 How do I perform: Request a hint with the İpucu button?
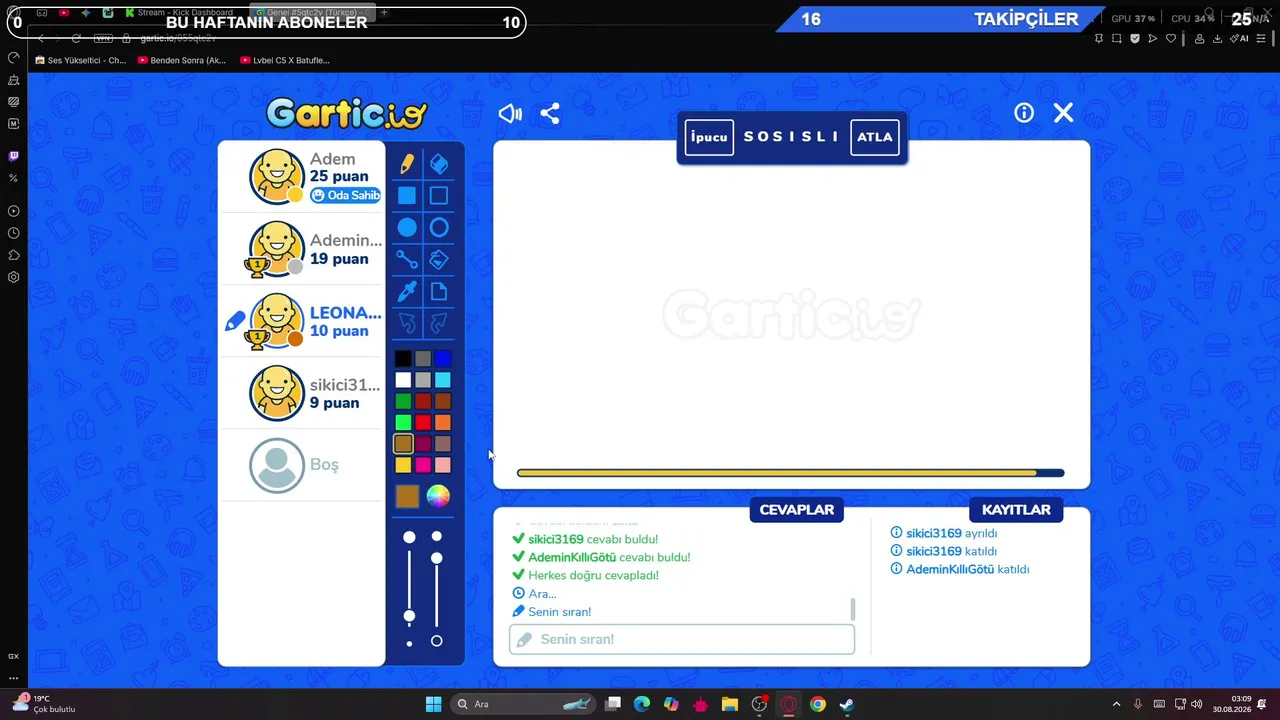coord(709,137)
